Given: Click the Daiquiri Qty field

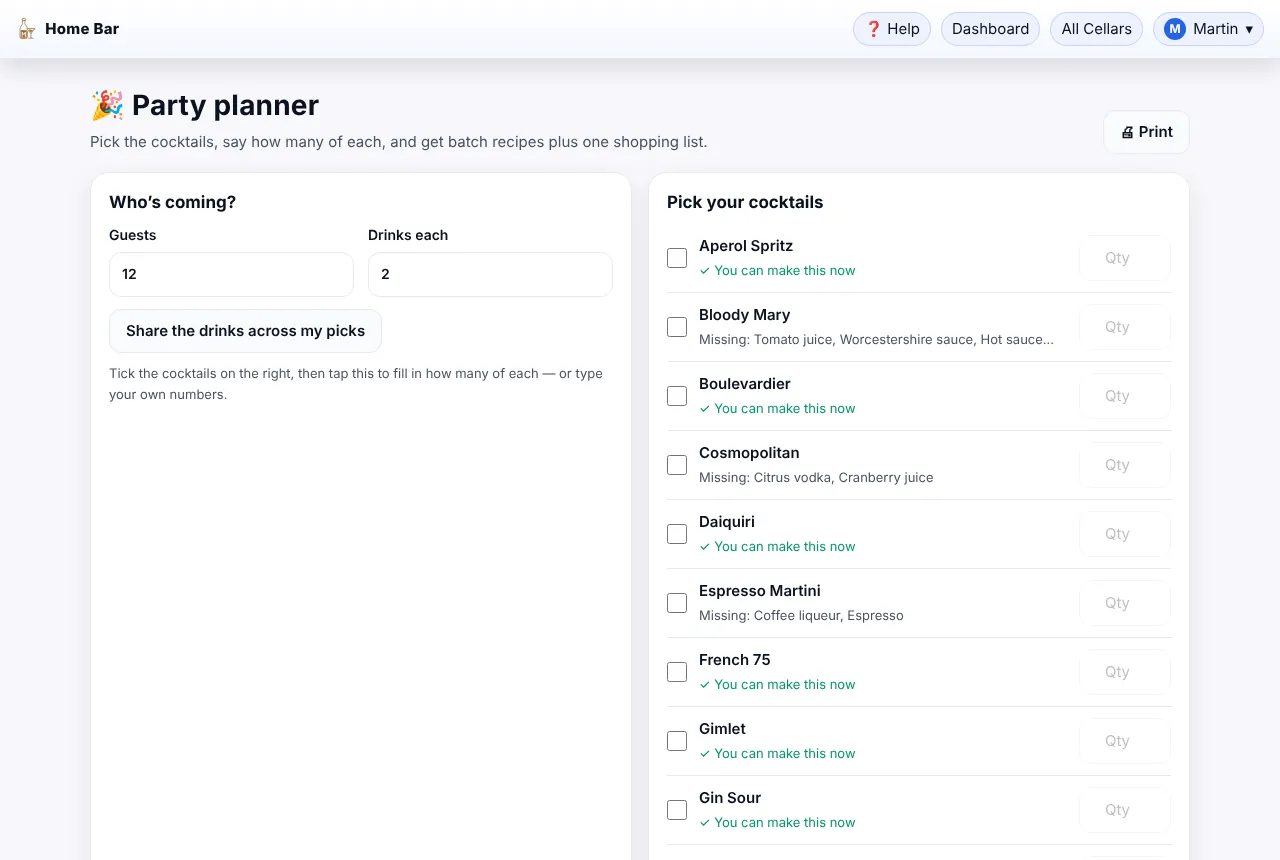Looking at the screenshot, I should click(1125, 534).
